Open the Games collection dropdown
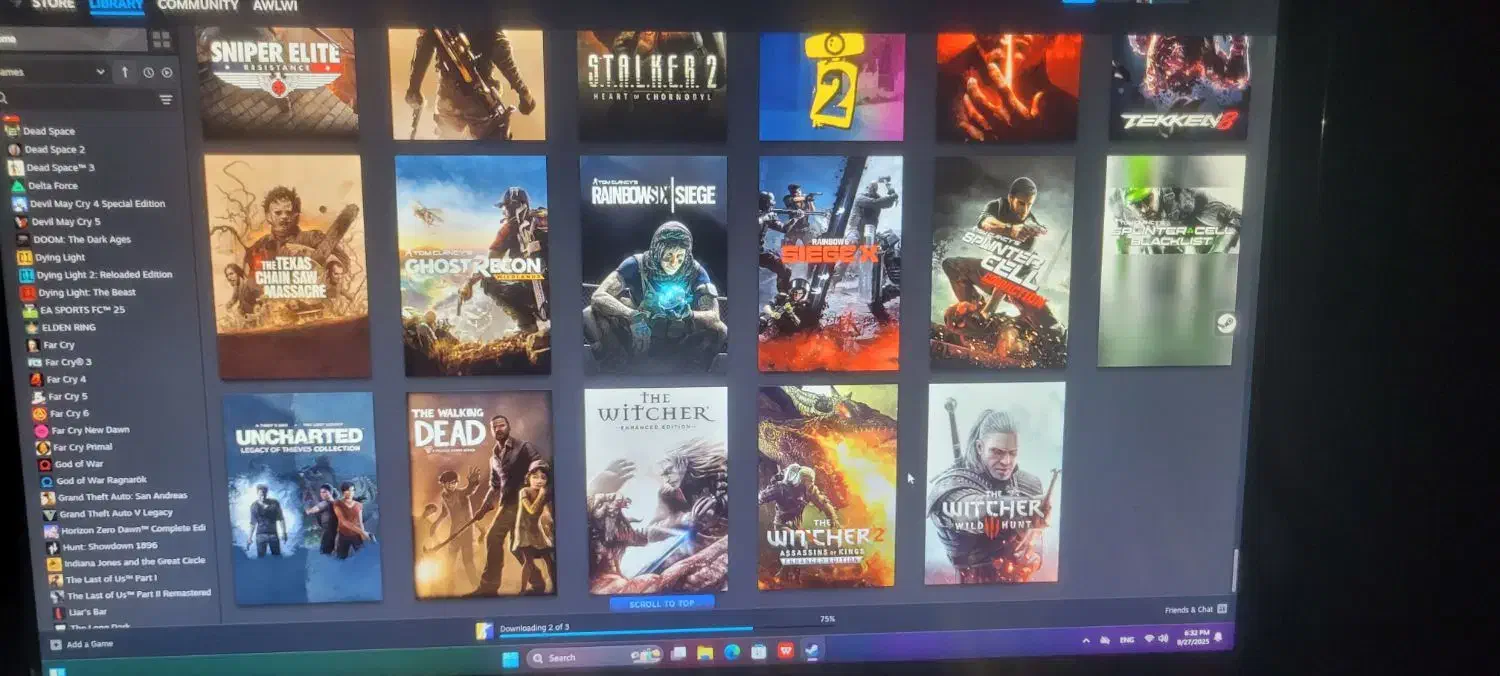 (x=52, y=72)
